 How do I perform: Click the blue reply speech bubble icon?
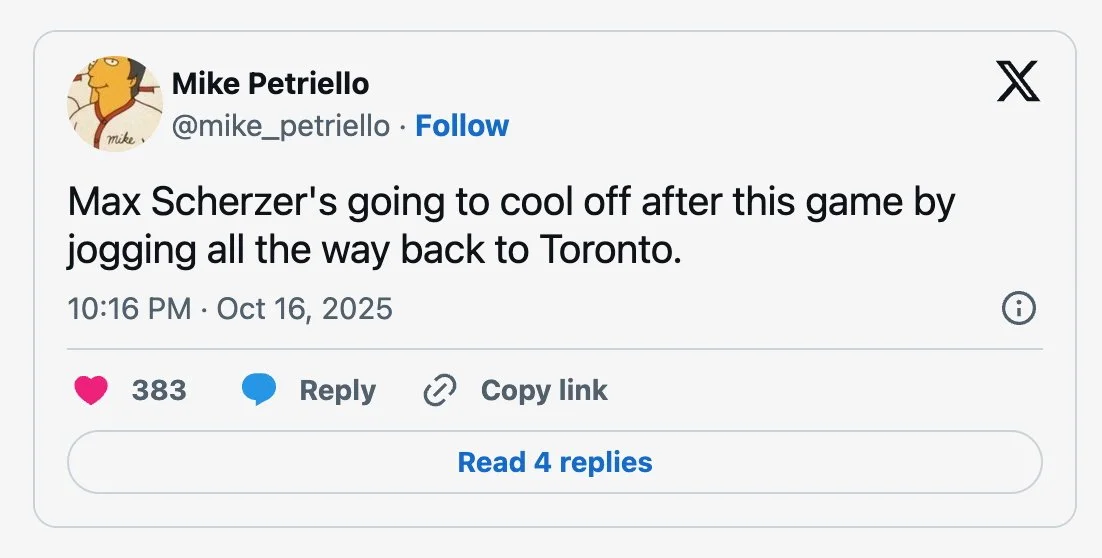259,391
